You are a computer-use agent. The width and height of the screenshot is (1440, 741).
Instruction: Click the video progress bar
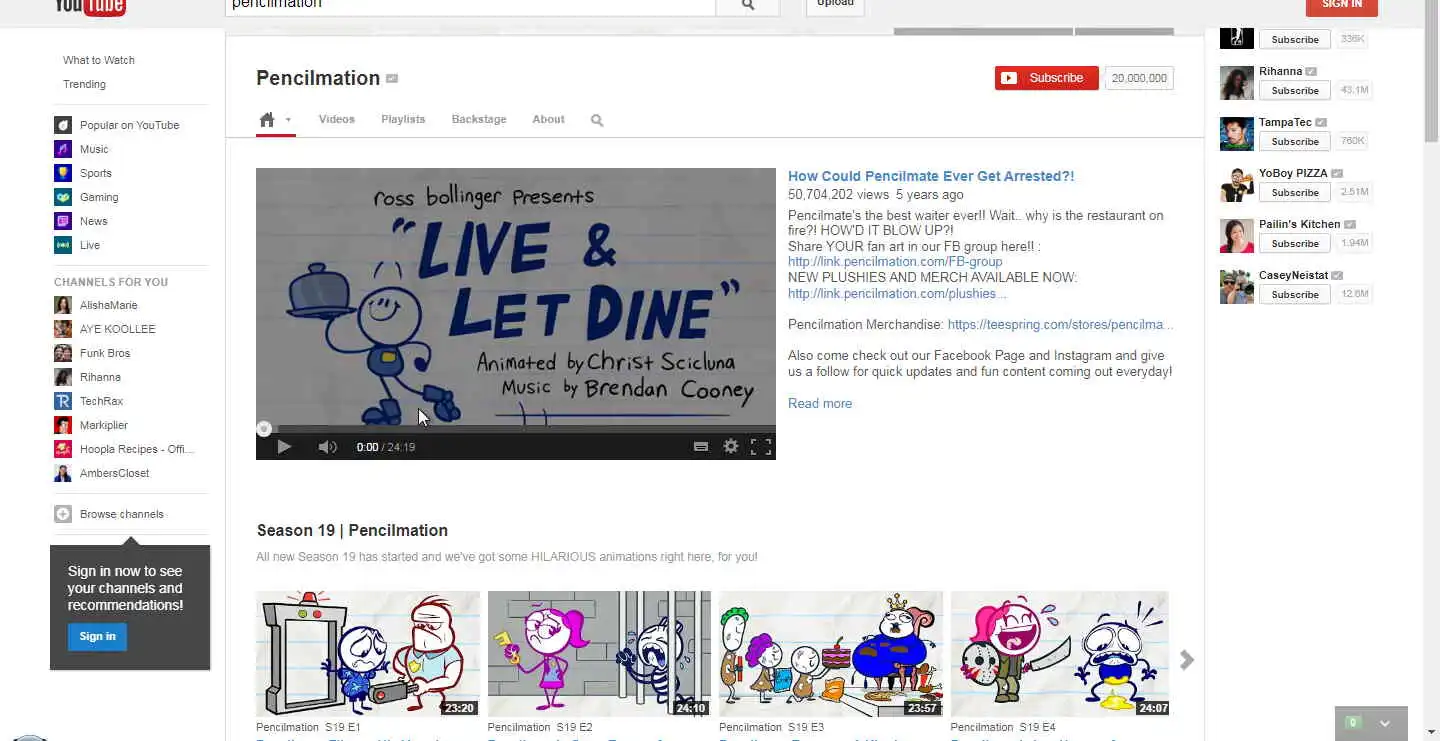pos(516,429)
